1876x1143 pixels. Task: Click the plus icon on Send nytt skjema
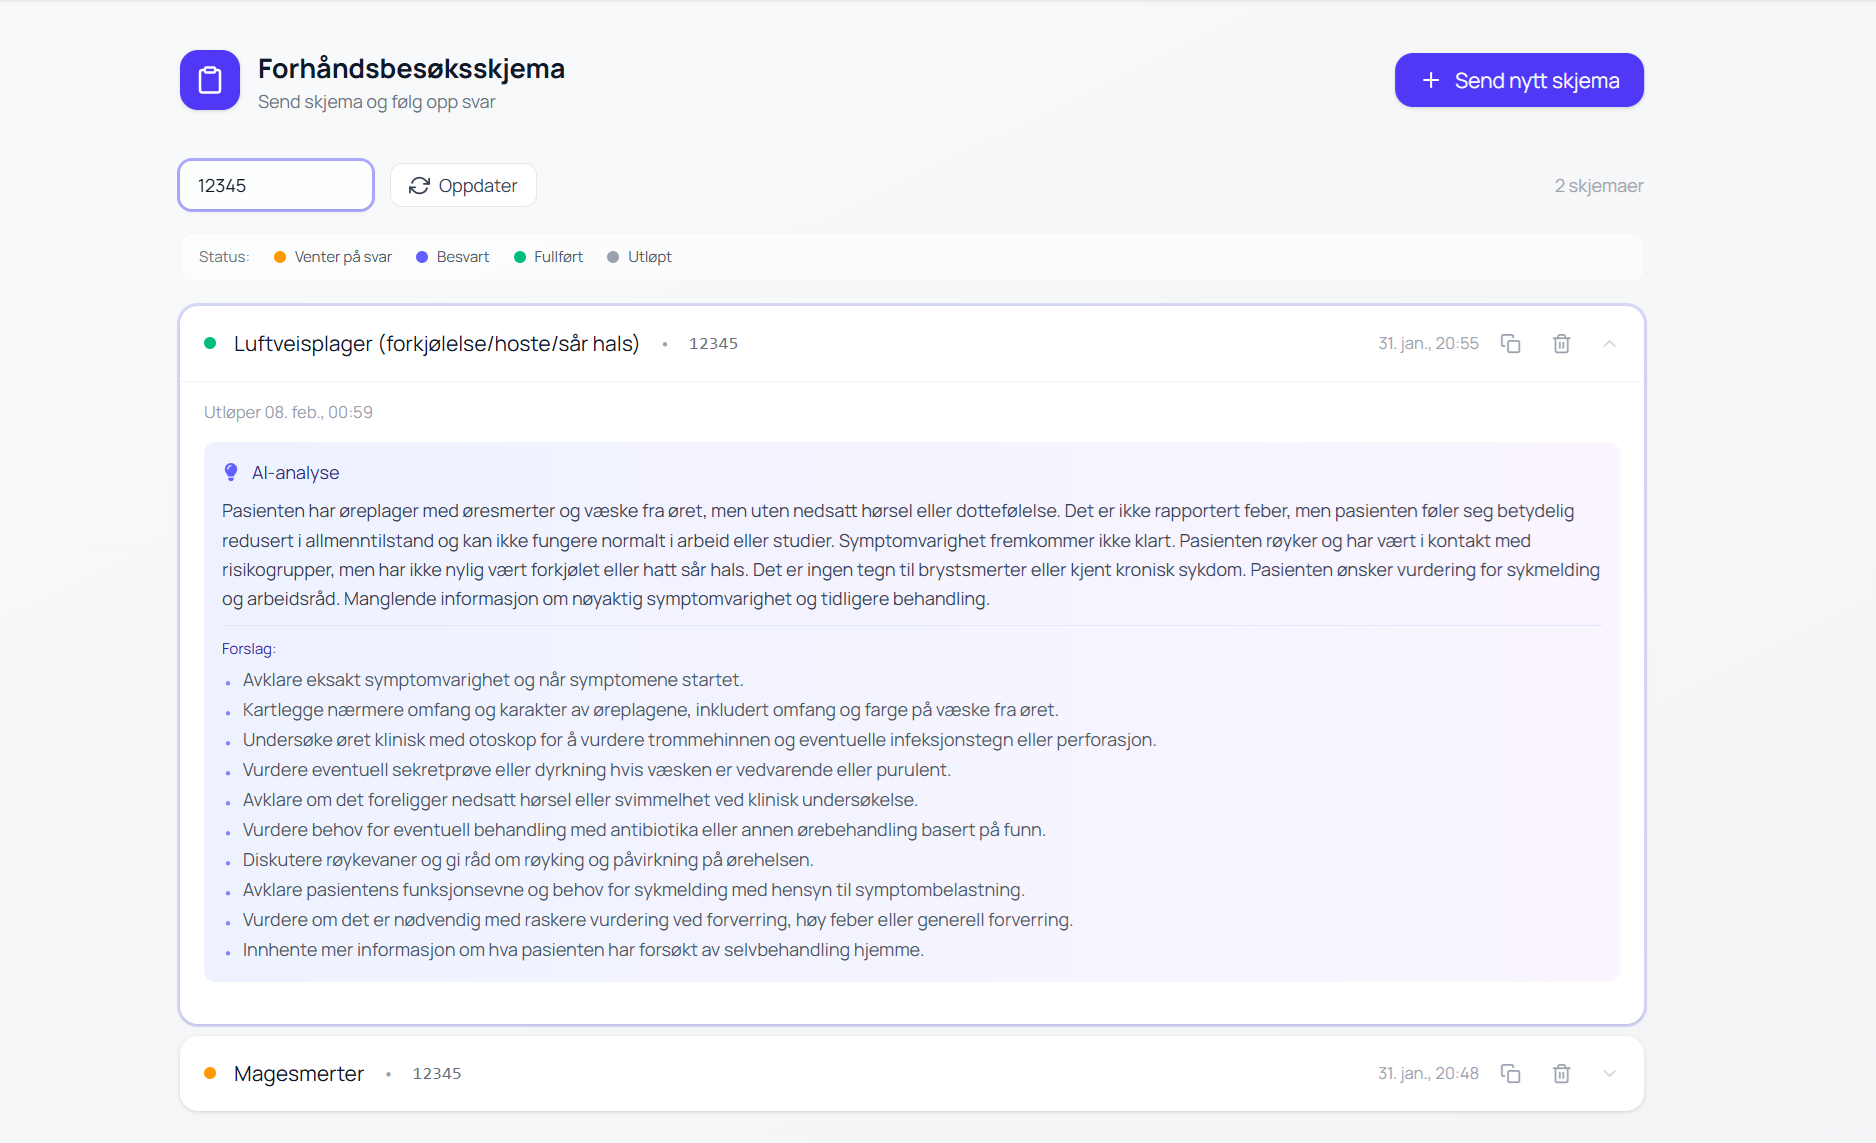(1431, 81)
